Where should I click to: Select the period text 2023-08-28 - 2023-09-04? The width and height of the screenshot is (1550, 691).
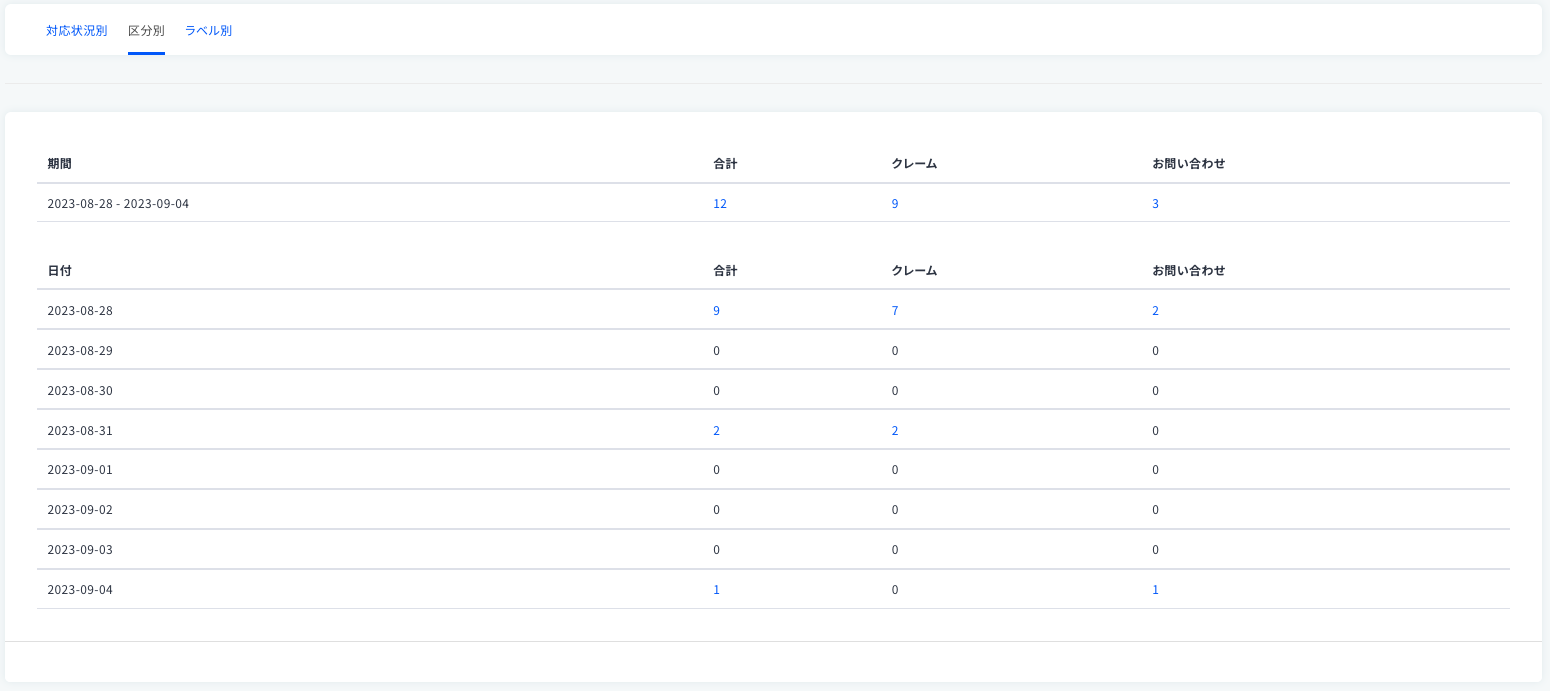point(118,204)
